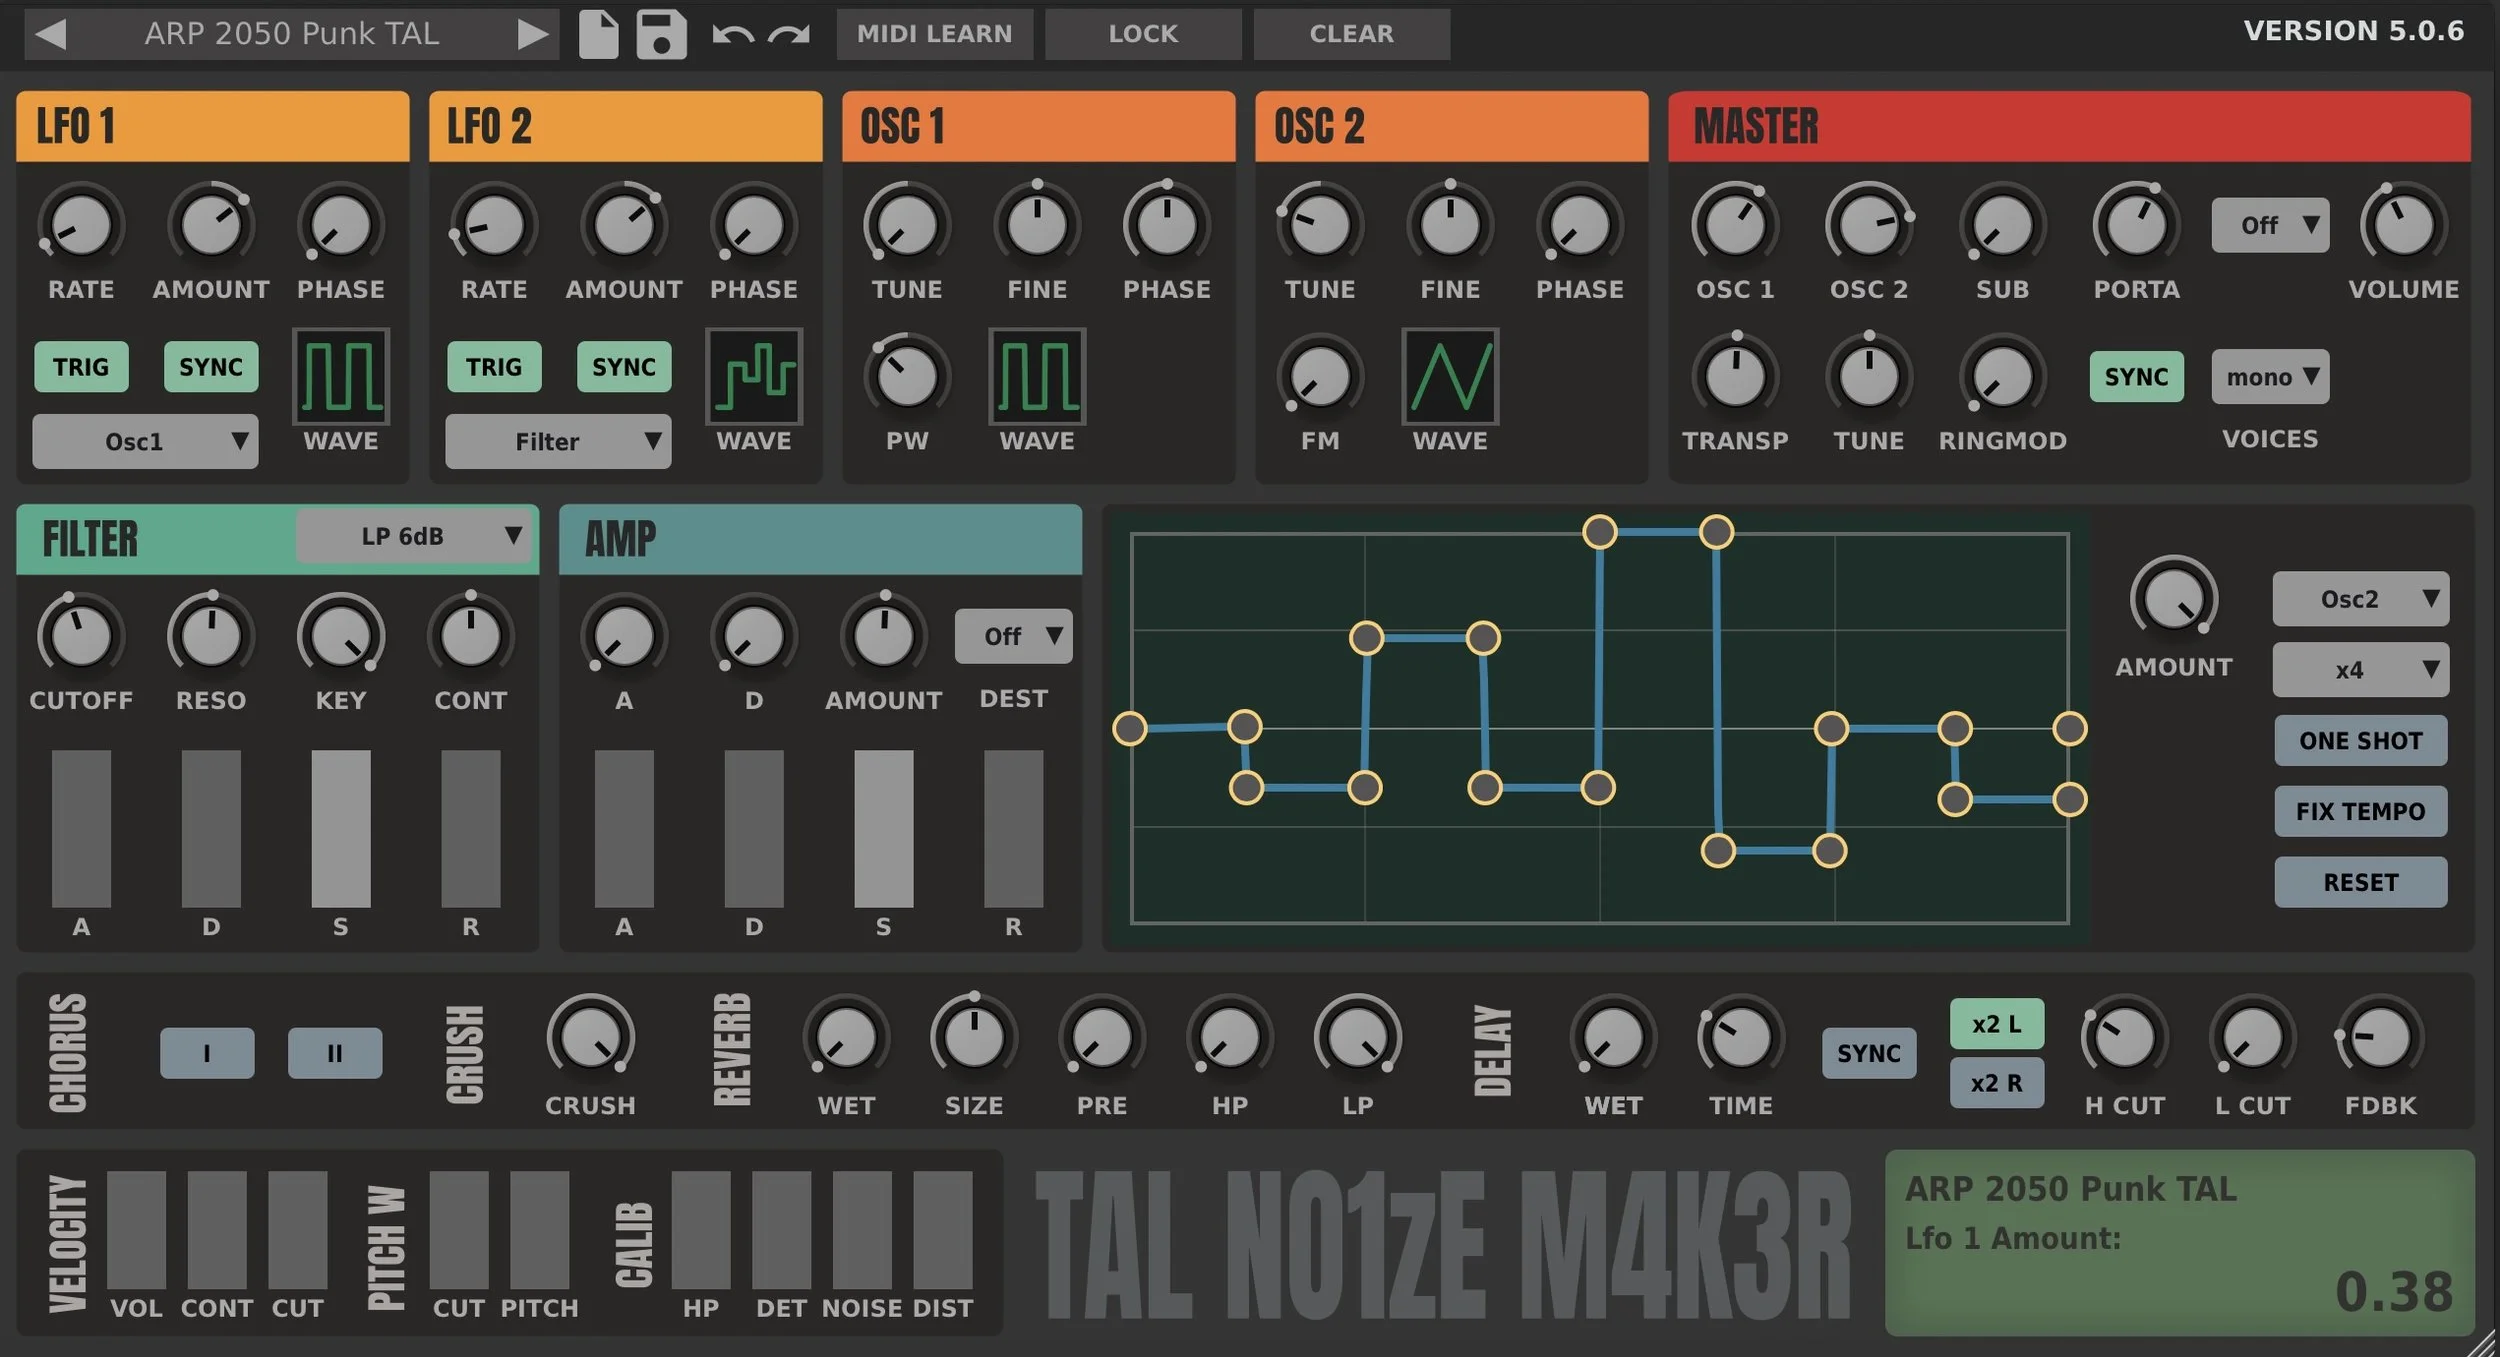The image size is (2500, 1357).
Task: Open Master portamento mode Off dropdown
Action: (2270, 225)
